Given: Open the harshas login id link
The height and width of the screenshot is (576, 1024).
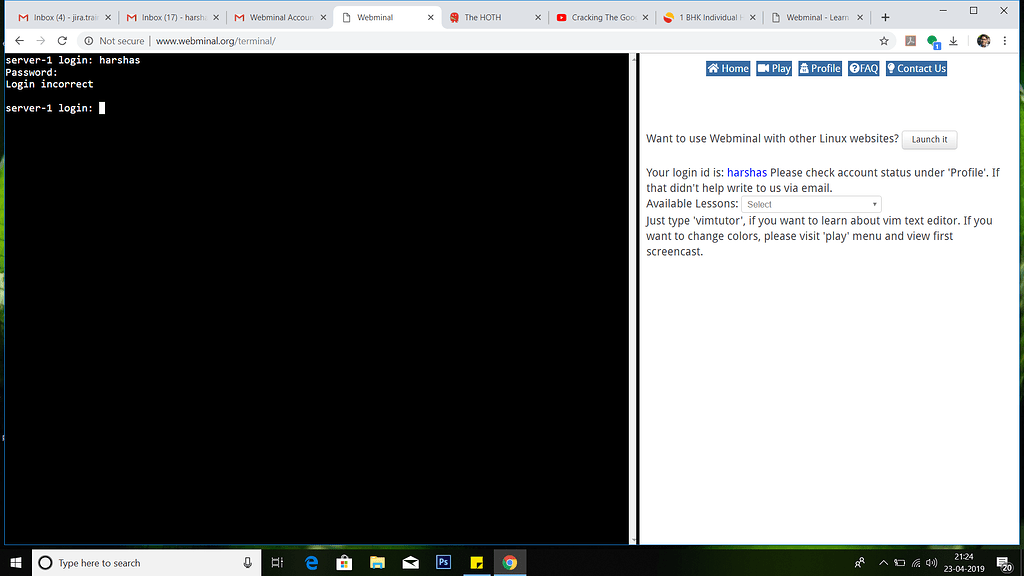Looking at the screenshot, I should coord(746,172).
